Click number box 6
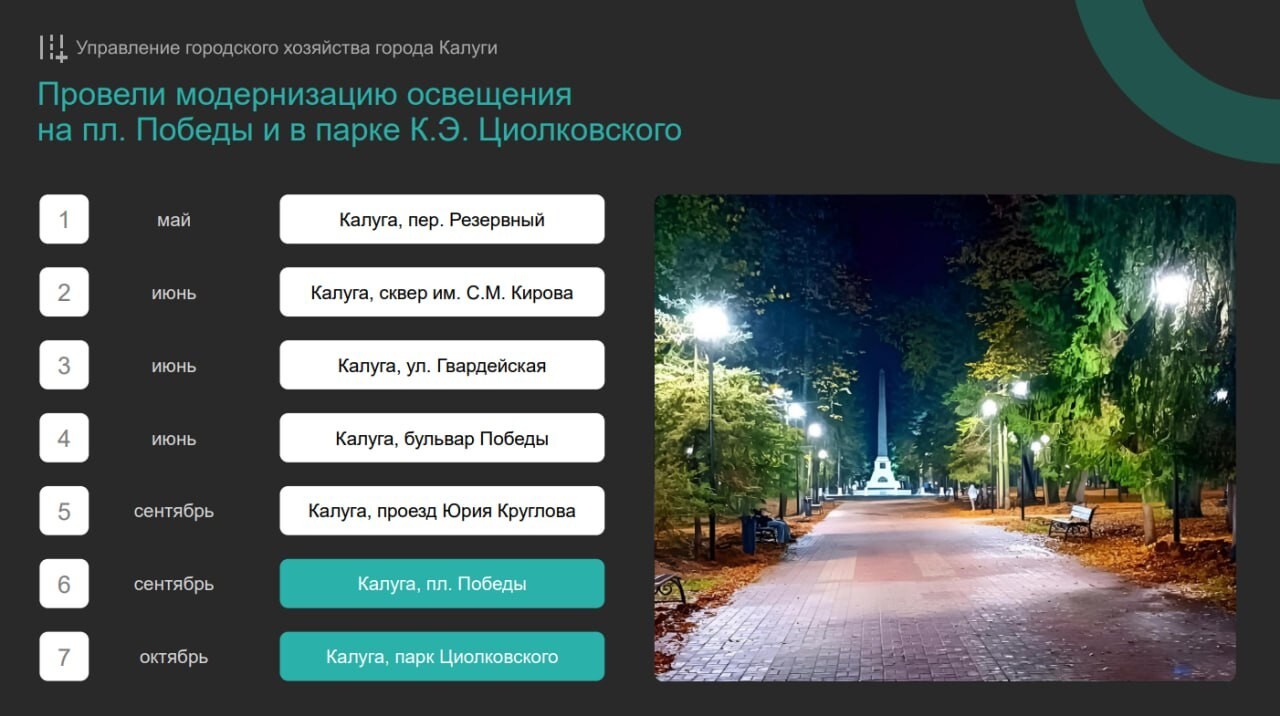 [64, 584]
